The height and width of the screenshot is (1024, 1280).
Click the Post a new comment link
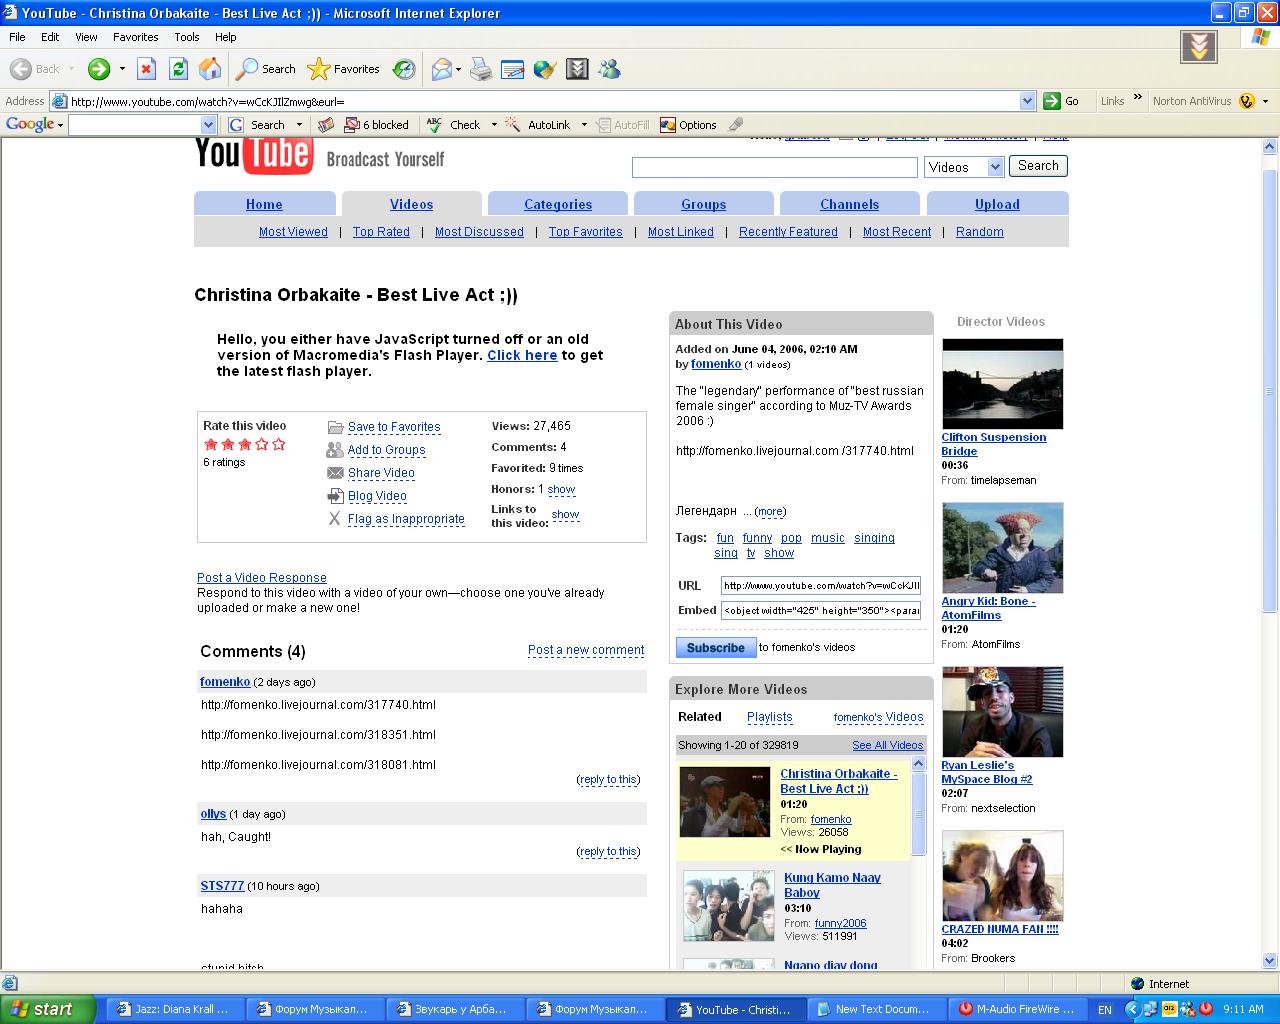click(586, 650)
